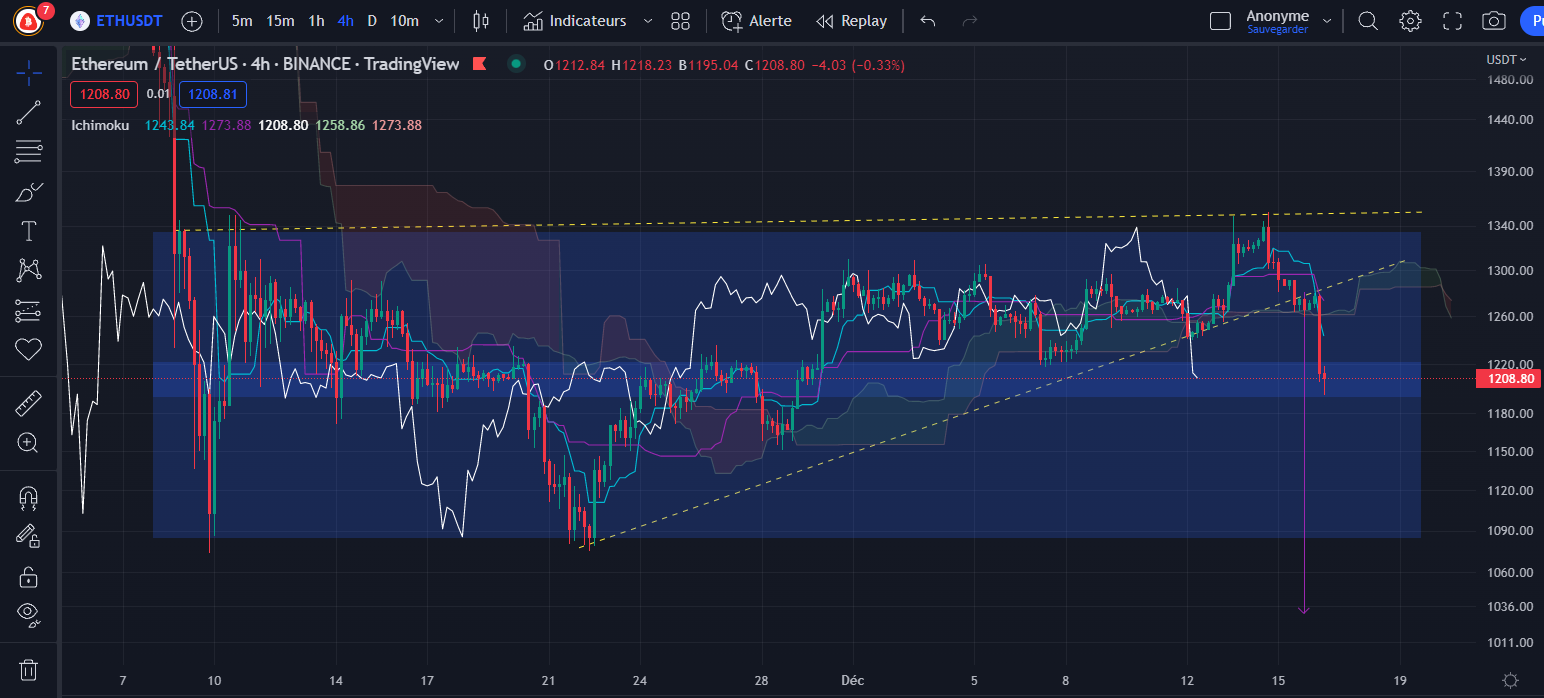The height and width of the screenshot is (698, 1544).
Task: Open the remove drawings trash icon
Action: coord(28,669)
